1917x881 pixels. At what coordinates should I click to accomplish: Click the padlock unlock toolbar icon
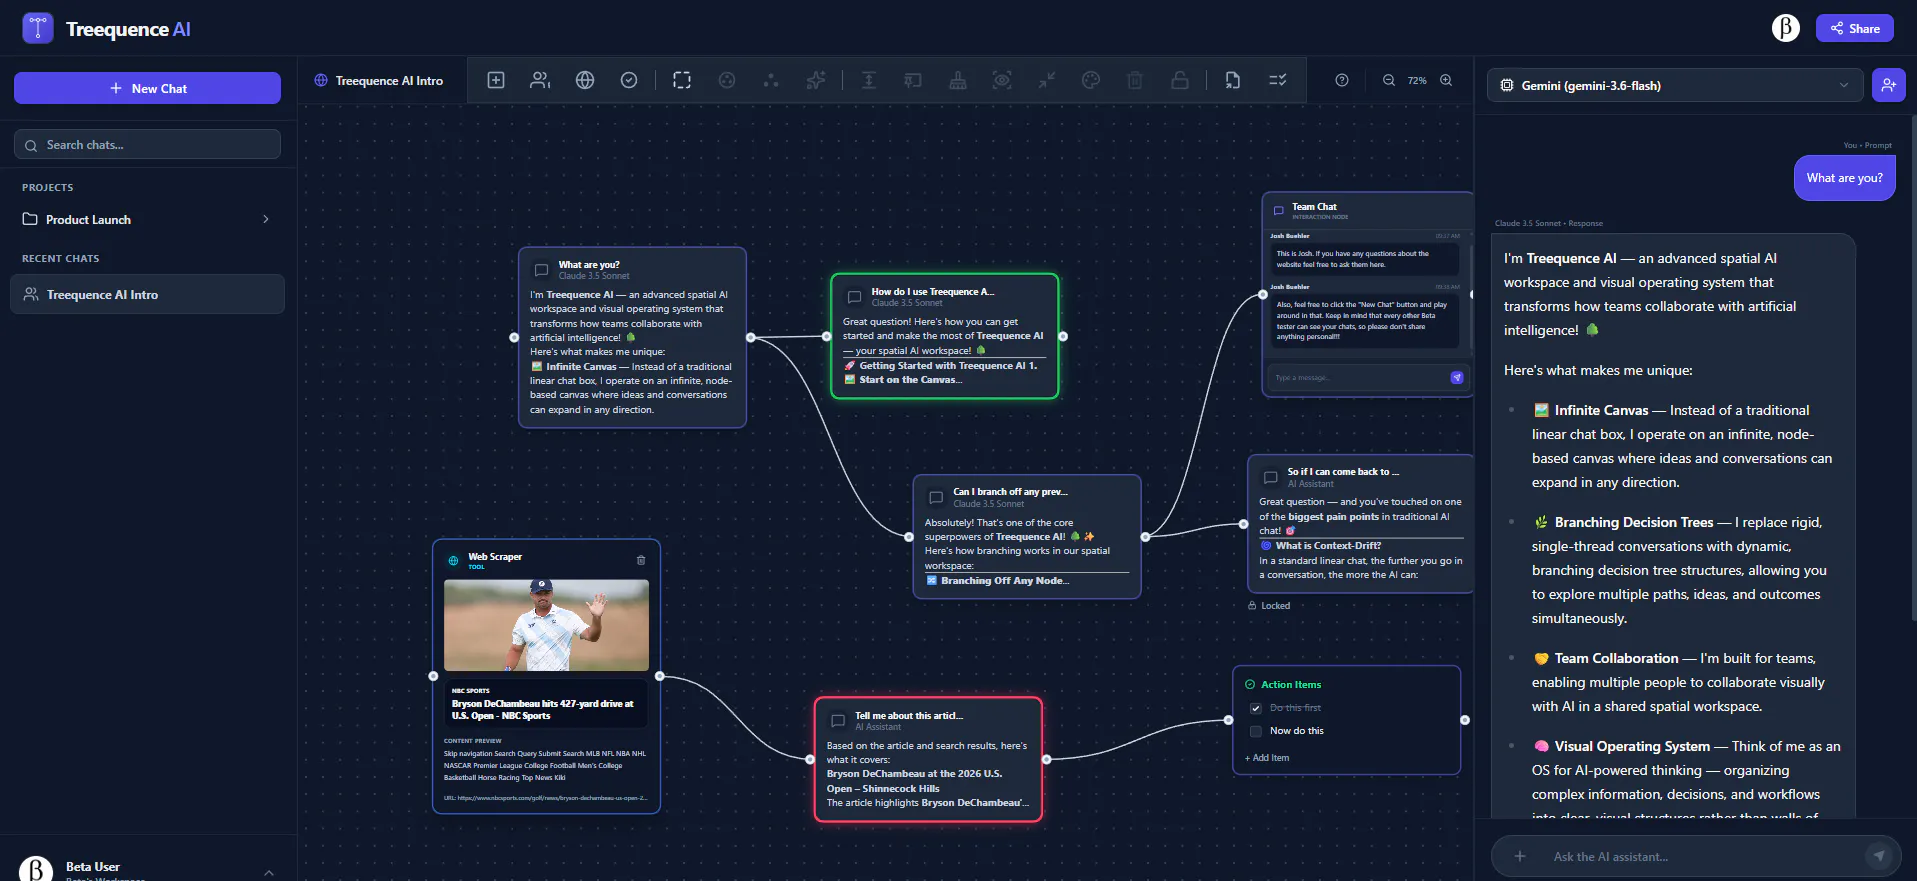point(1180,80)
